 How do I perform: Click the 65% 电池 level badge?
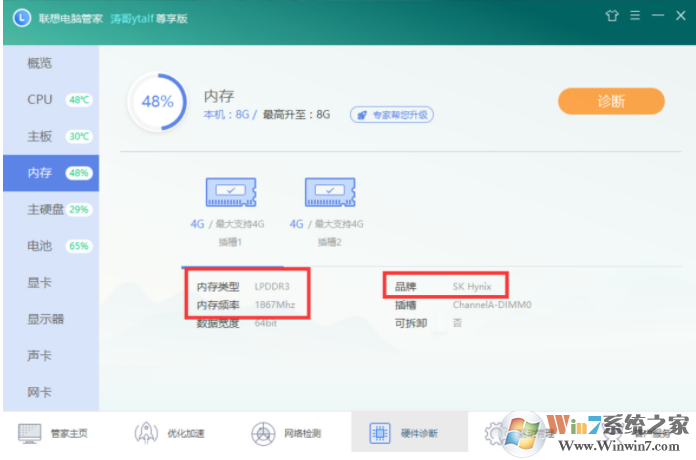[79, 246]
